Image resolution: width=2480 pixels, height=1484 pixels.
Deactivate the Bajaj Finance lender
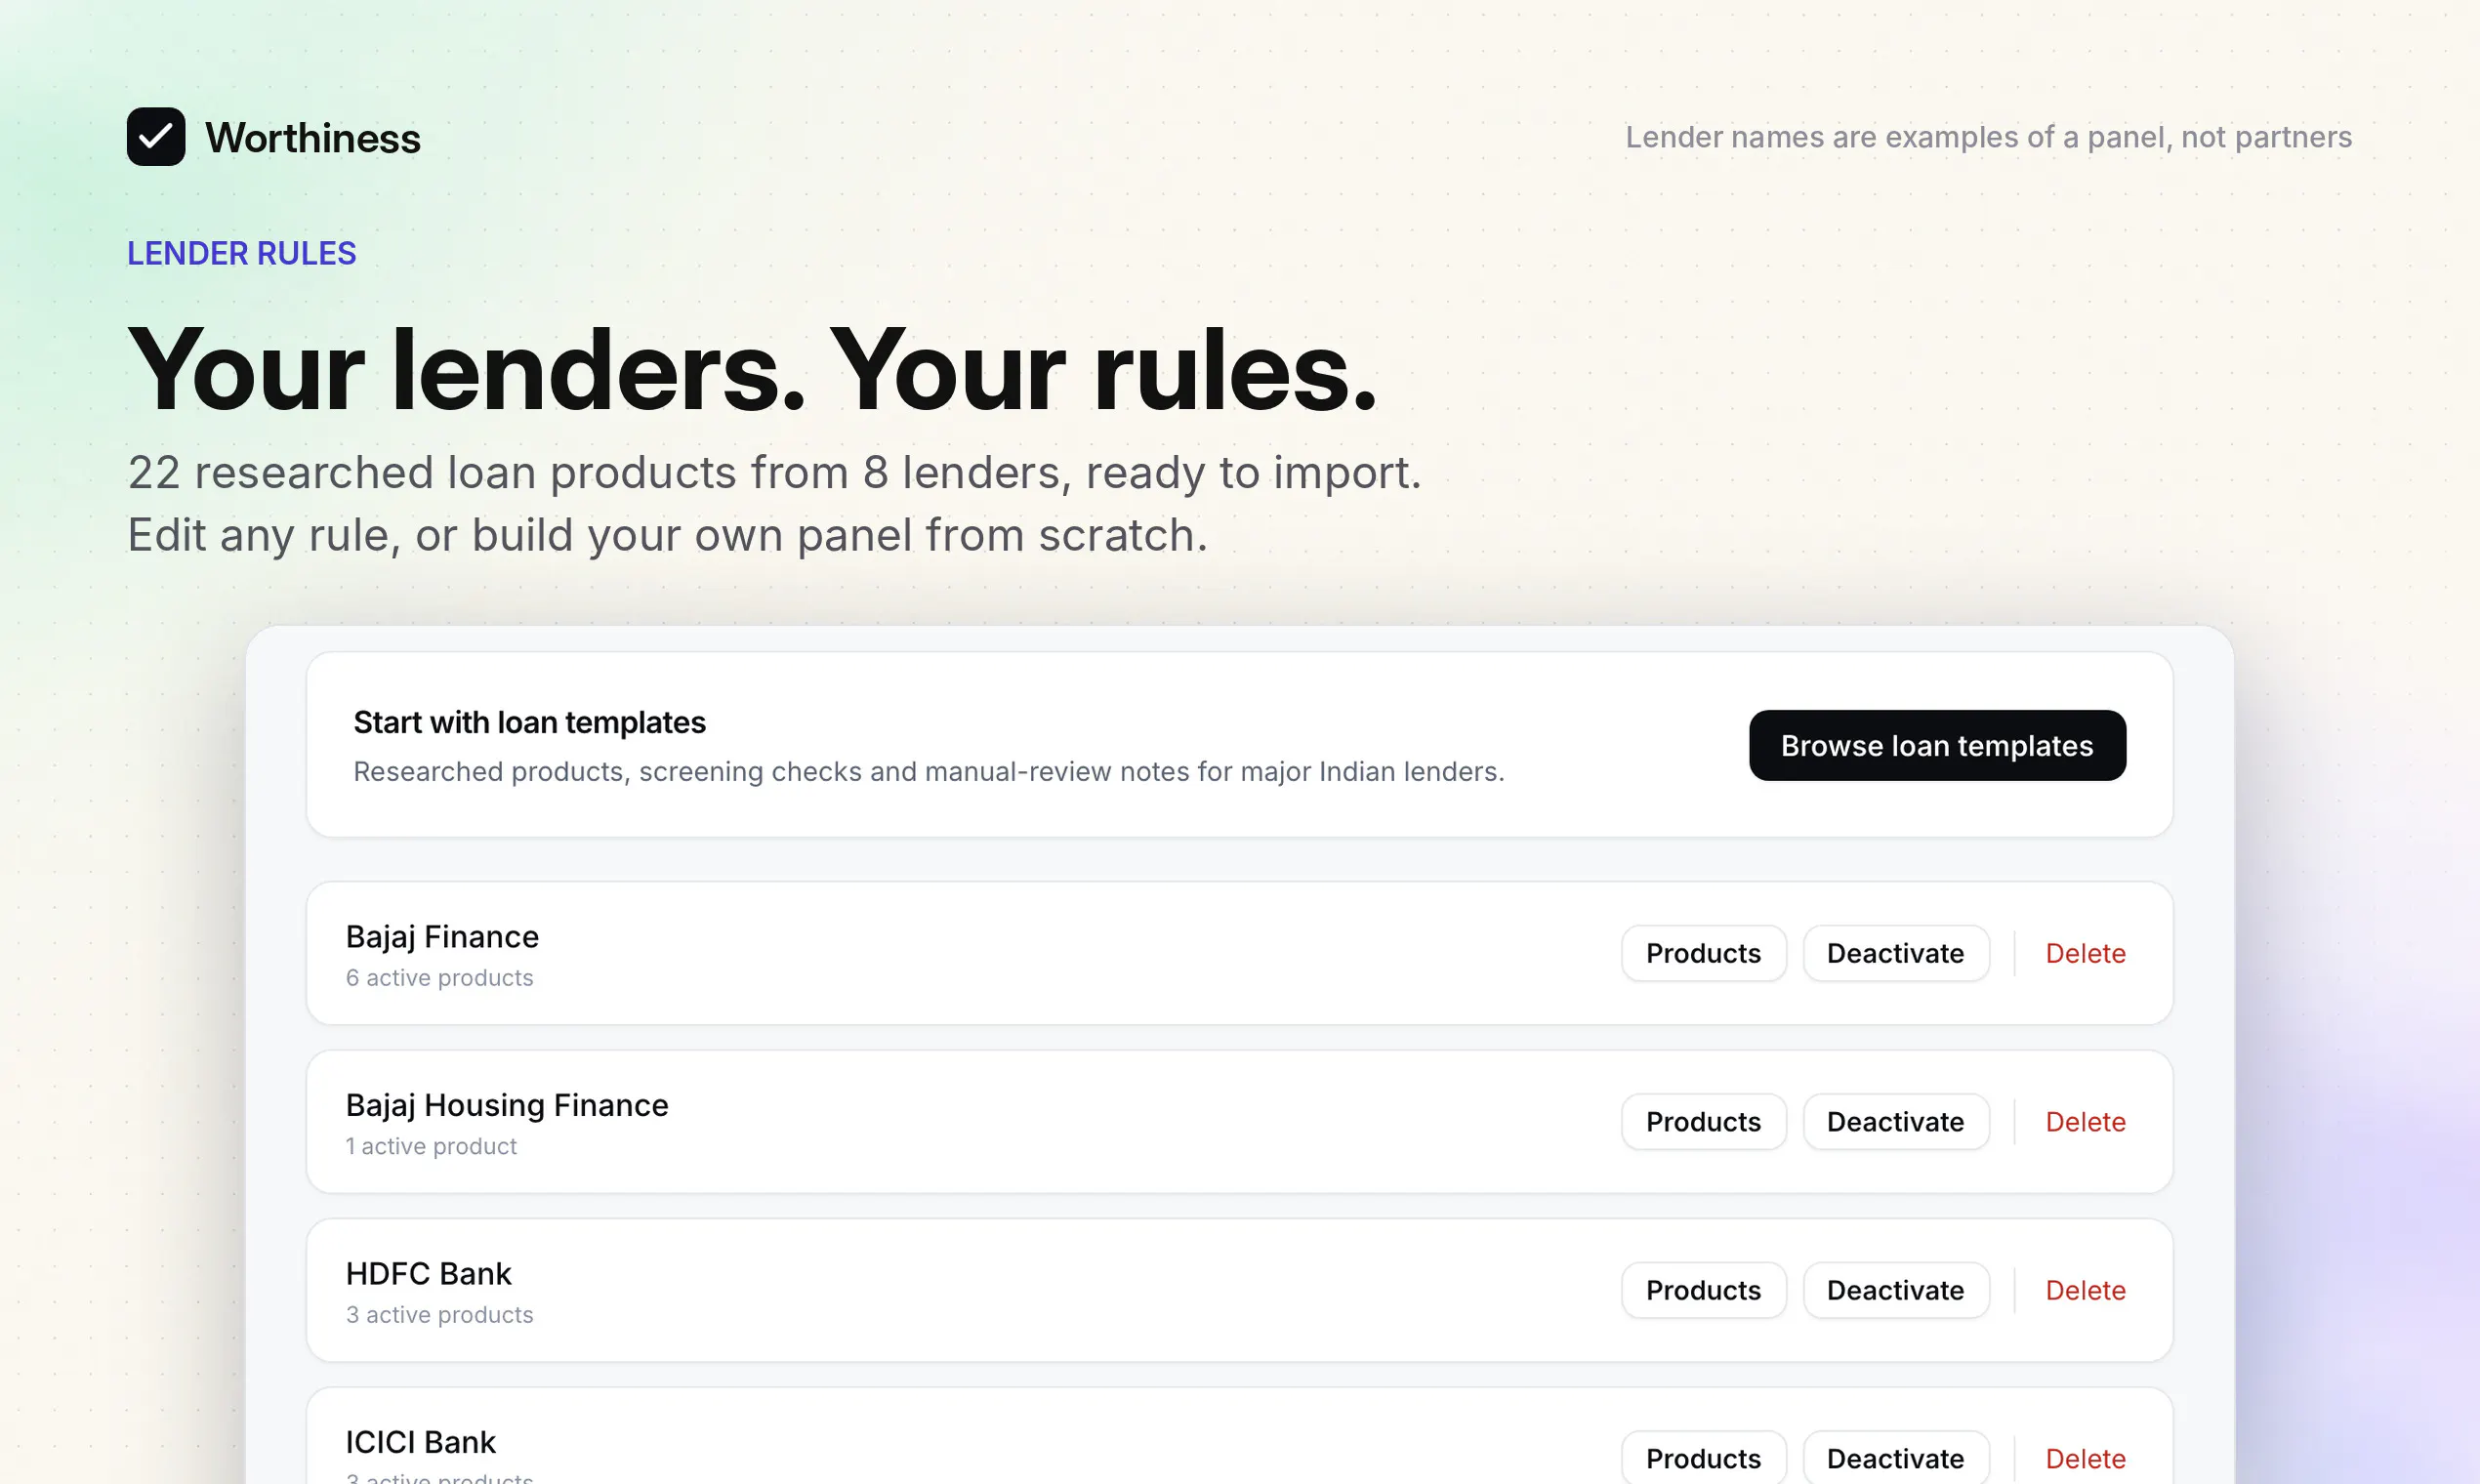(1894, 953)
